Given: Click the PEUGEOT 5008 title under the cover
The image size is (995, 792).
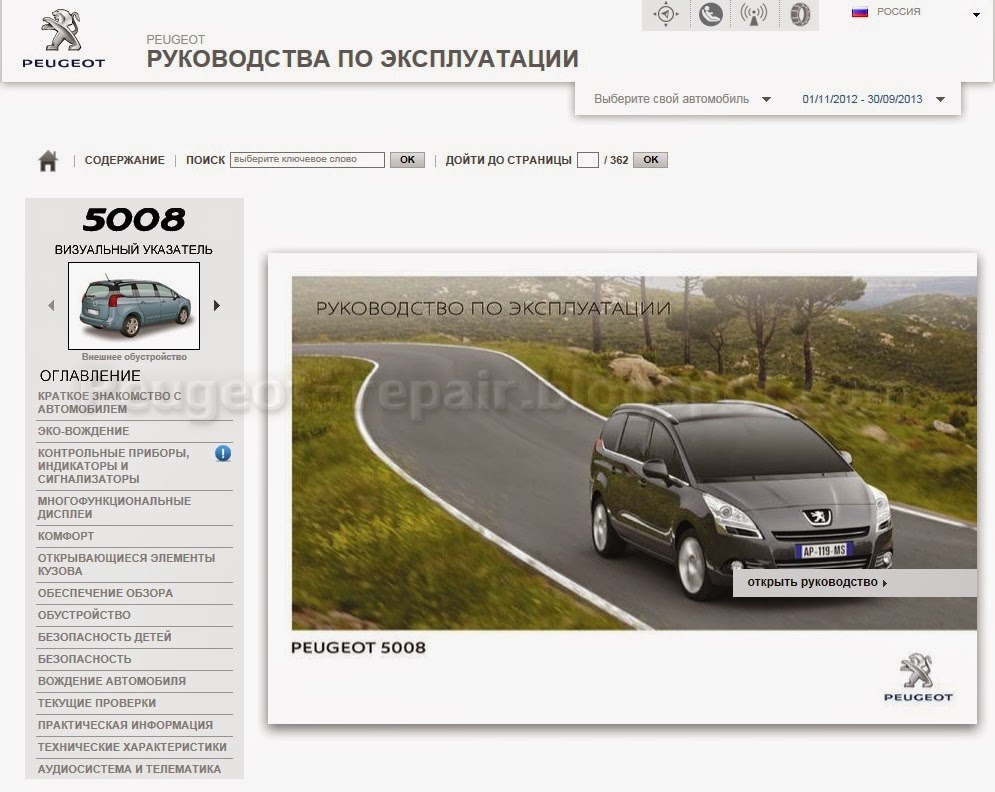Looking at the screenshot, I should (x=359, y=648).
